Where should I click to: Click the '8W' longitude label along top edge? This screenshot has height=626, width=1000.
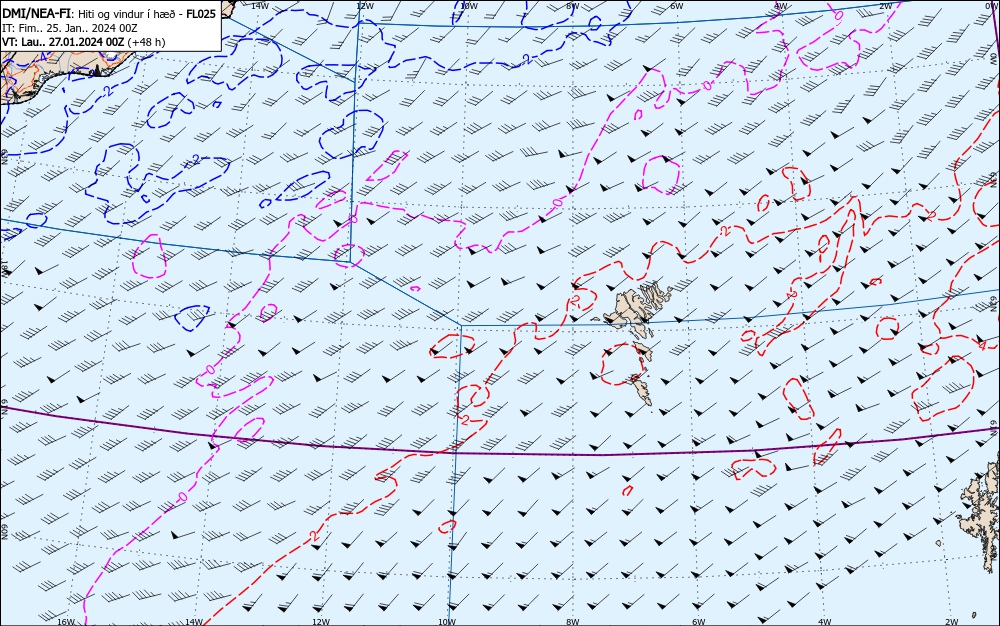[573, 6]
